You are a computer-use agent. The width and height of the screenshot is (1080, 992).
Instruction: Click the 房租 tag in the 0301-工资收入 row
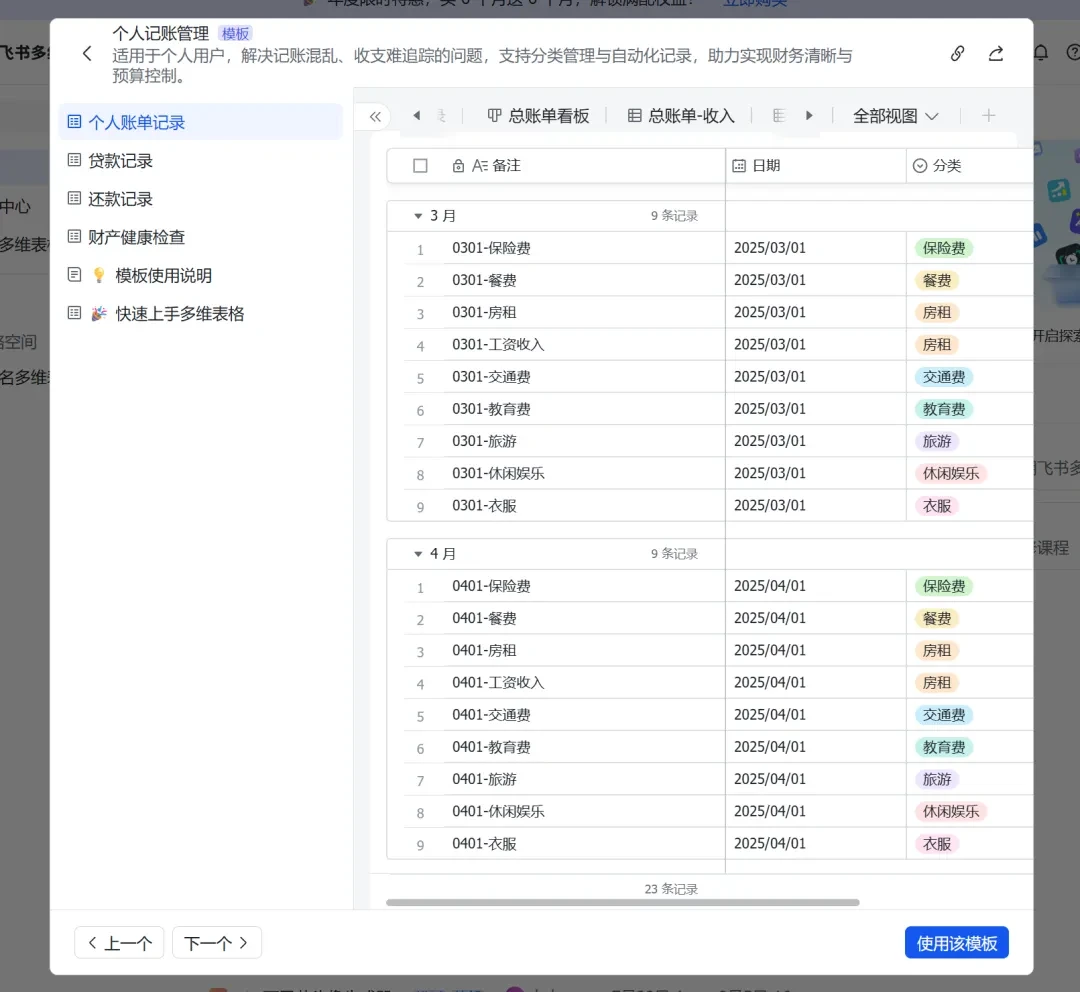[x=937, y=344]
